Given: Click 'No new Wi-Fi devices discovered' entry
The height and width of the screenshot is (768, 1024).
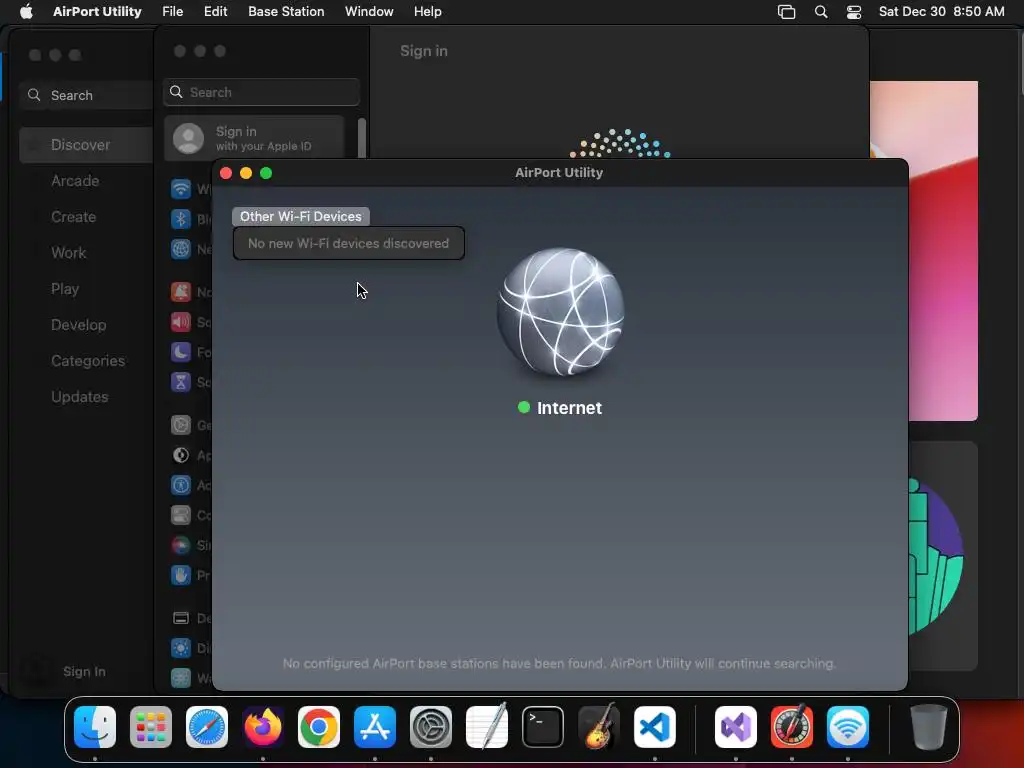Looking at the screenshot, I should click(x=349, y=243).
